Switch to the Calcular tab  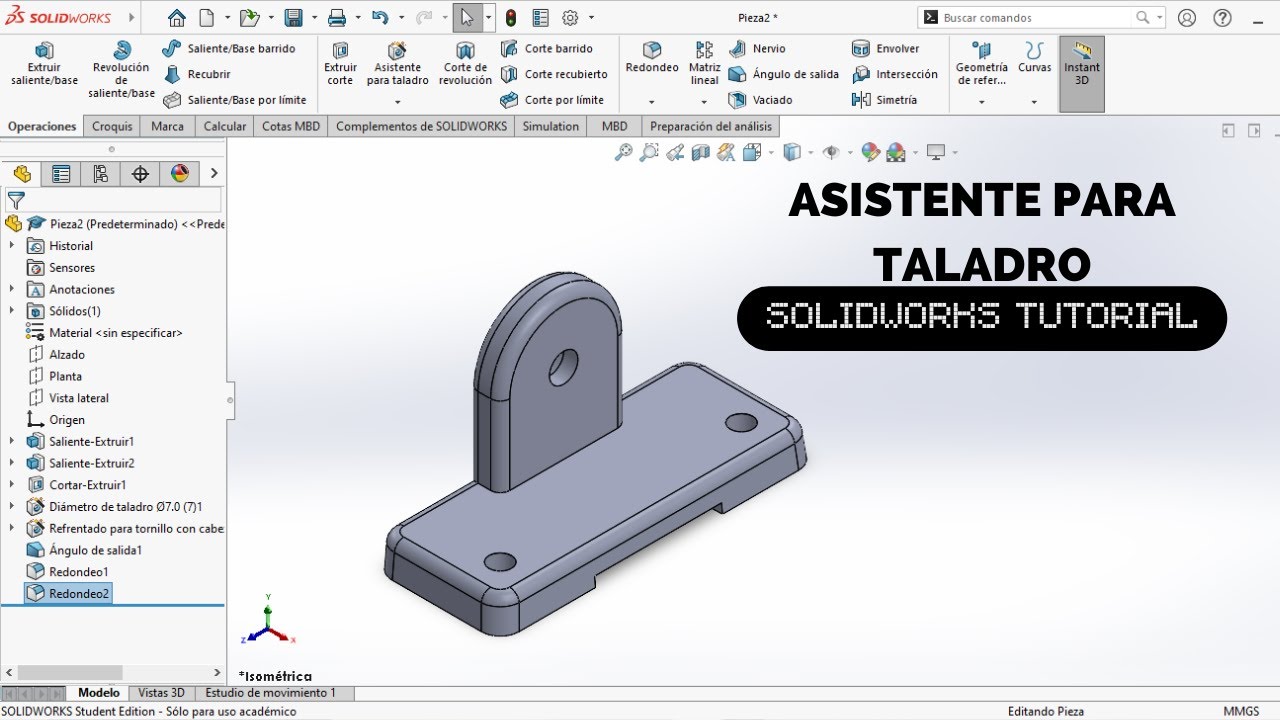[x=225, y=126]
